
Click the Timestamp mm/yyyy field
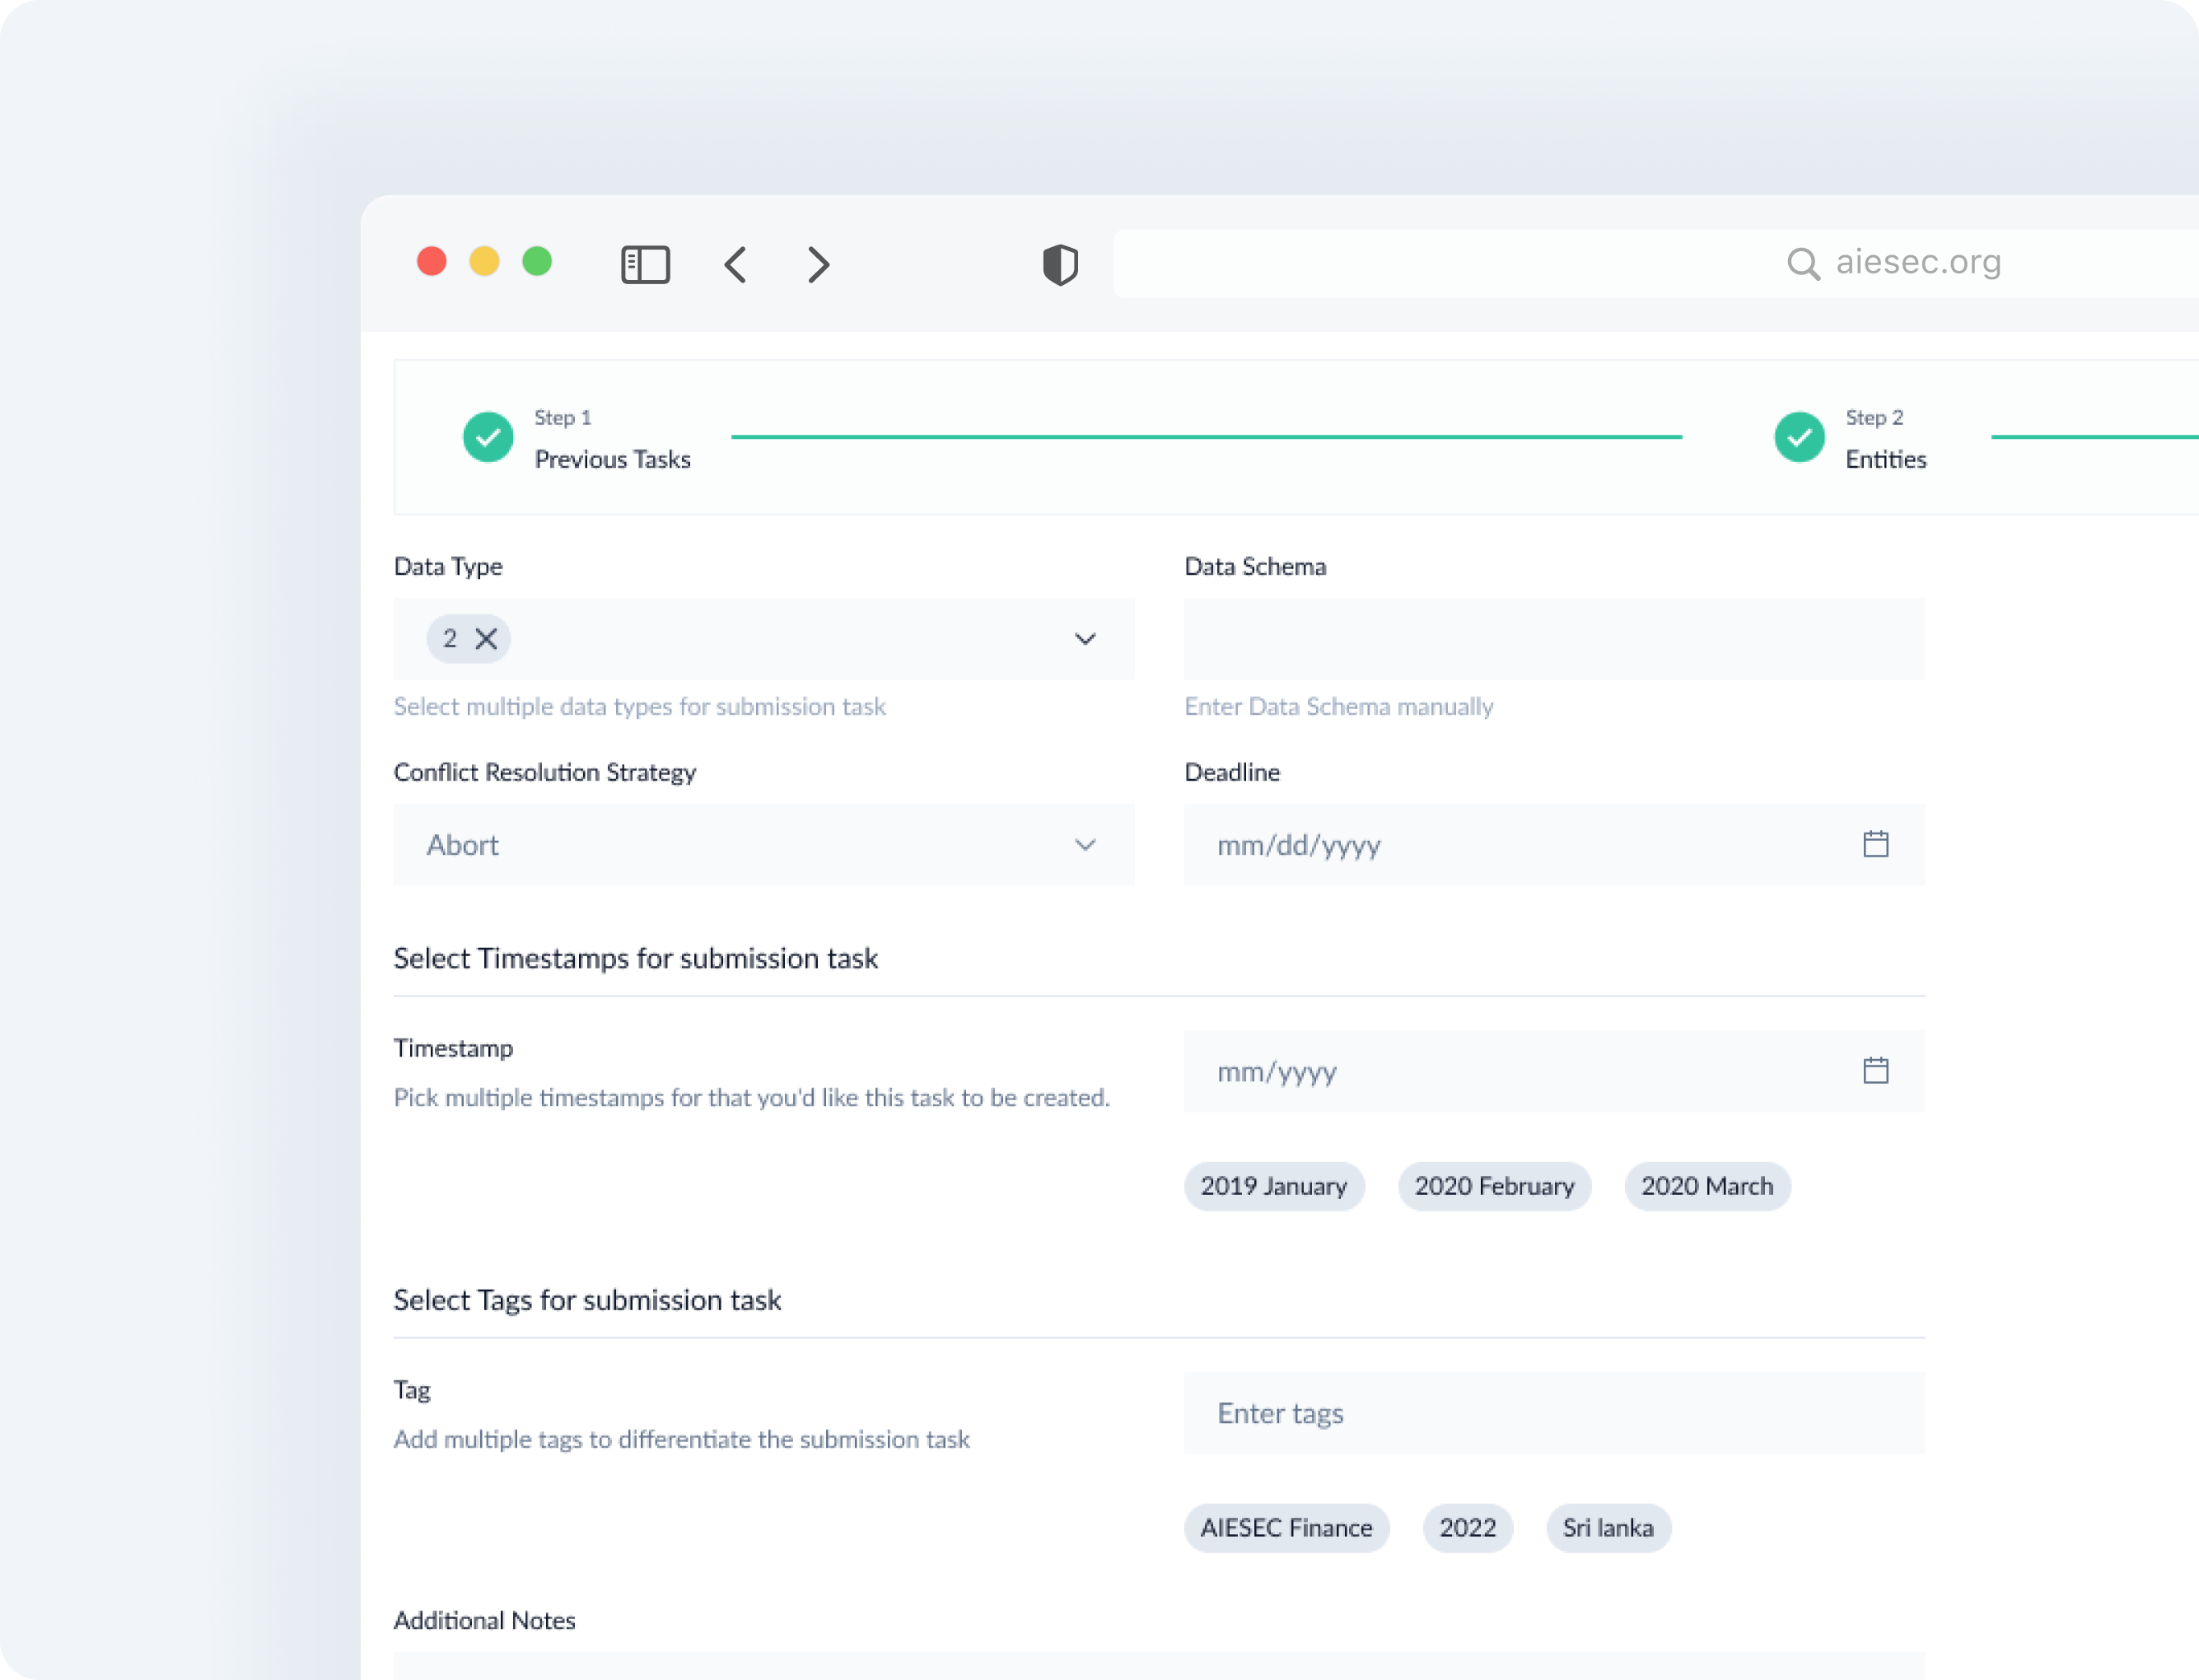[x=1554, y=1072]
